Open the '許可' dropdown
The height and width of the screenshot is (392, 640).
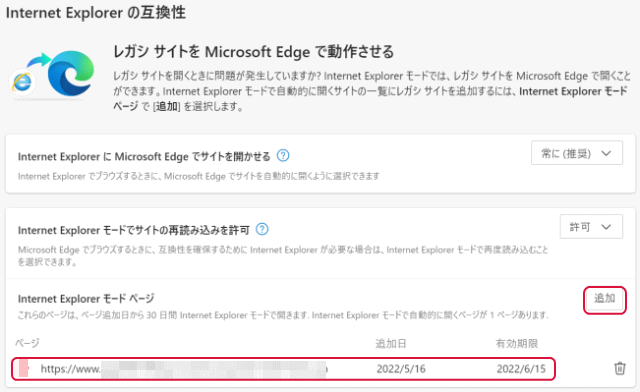point(591,227)
